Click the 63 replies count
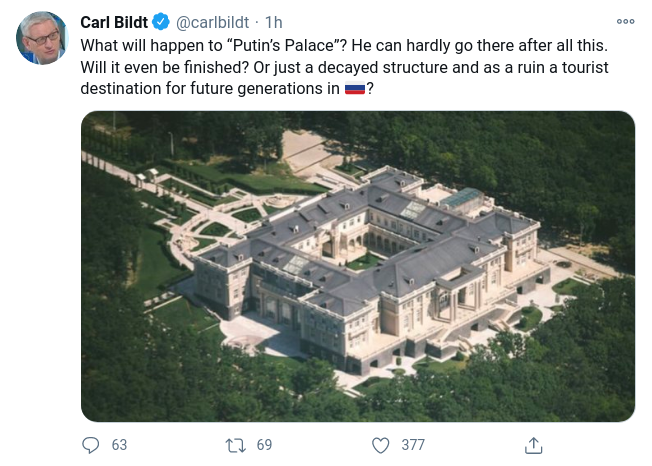This screenshot has width=652, height=466. [119, 445]
